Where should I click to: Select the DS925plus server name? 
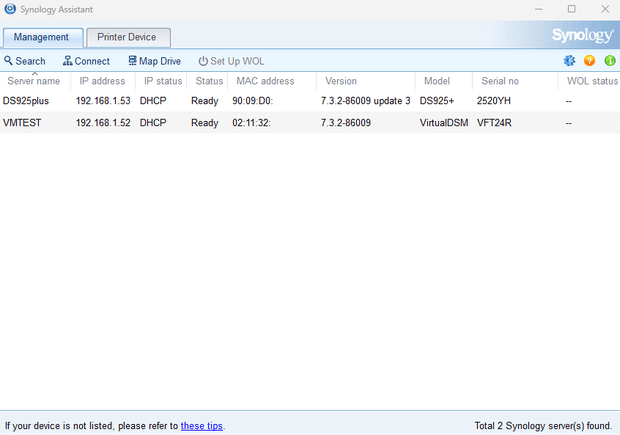(x=26, y=101)
